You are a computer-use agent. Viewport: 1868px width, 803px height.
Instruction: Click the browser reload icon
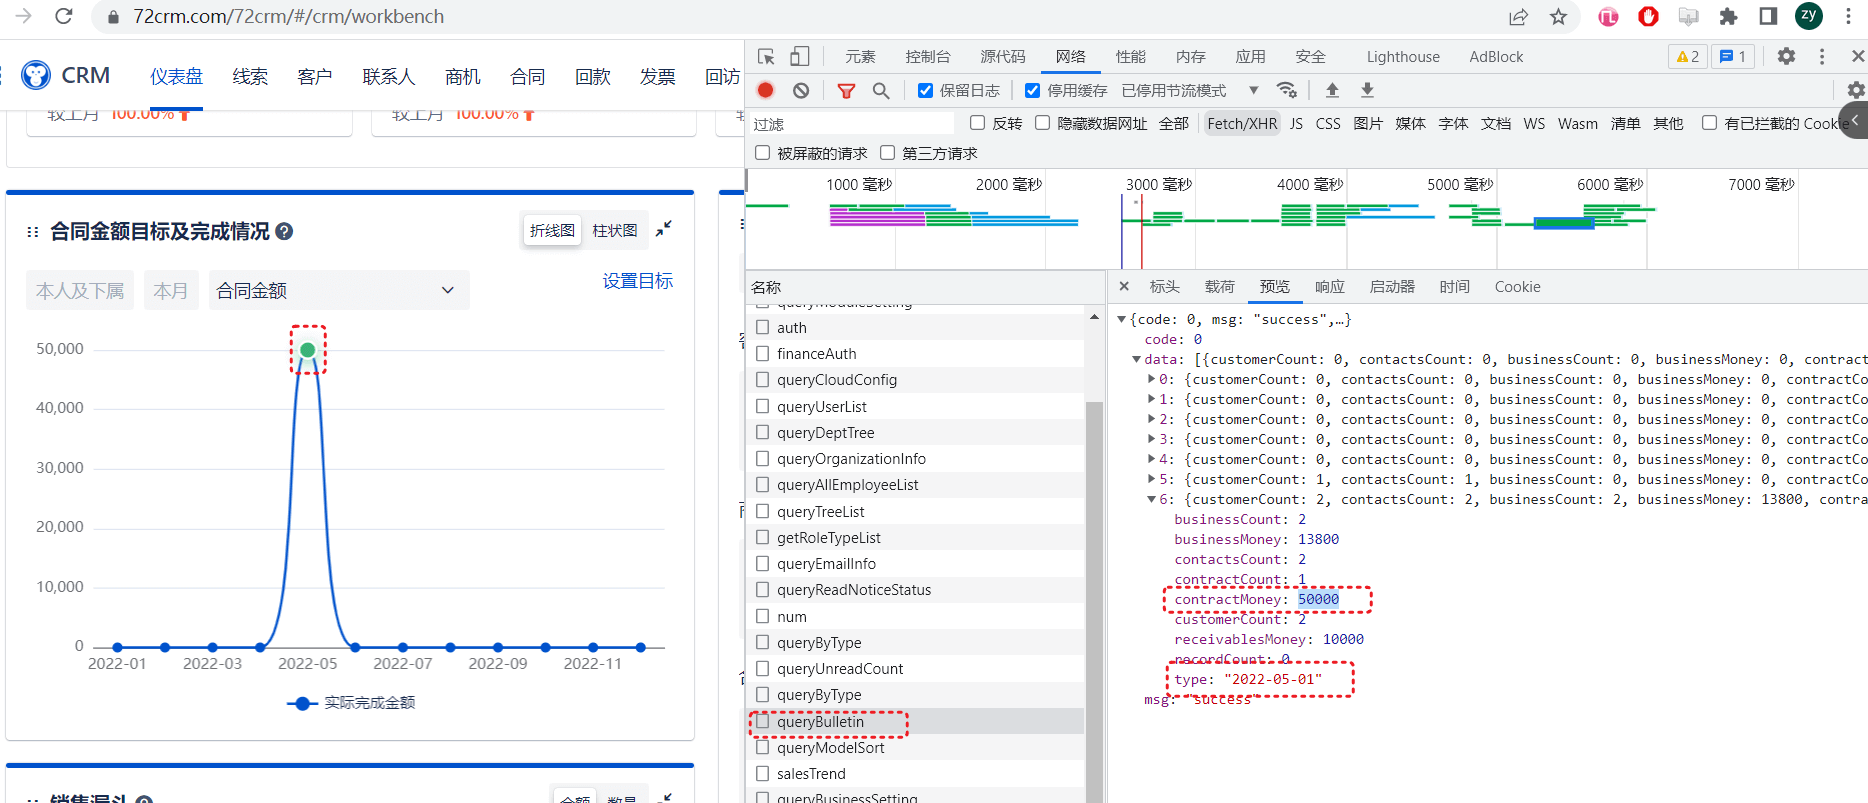pyautogui.click(x=64, y=16)
